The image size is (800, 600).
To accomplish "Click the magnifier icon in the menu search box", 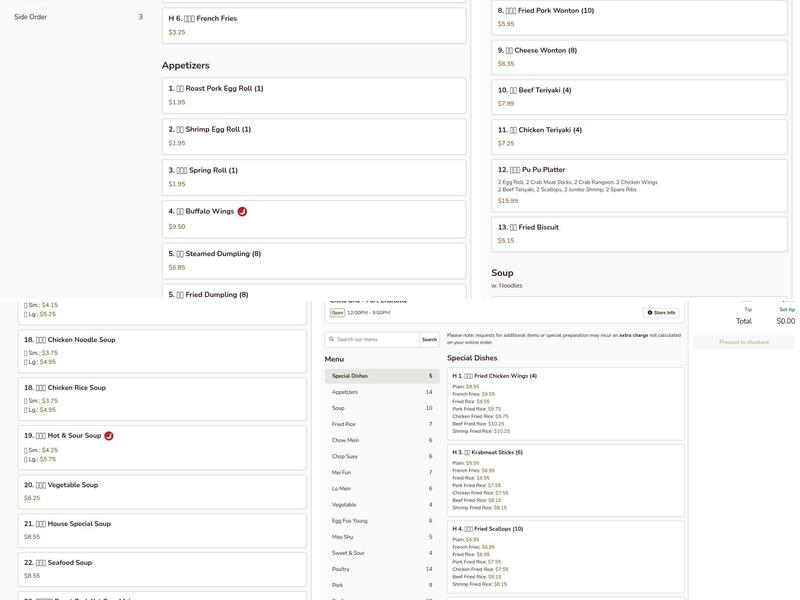I will pos(332,340).
